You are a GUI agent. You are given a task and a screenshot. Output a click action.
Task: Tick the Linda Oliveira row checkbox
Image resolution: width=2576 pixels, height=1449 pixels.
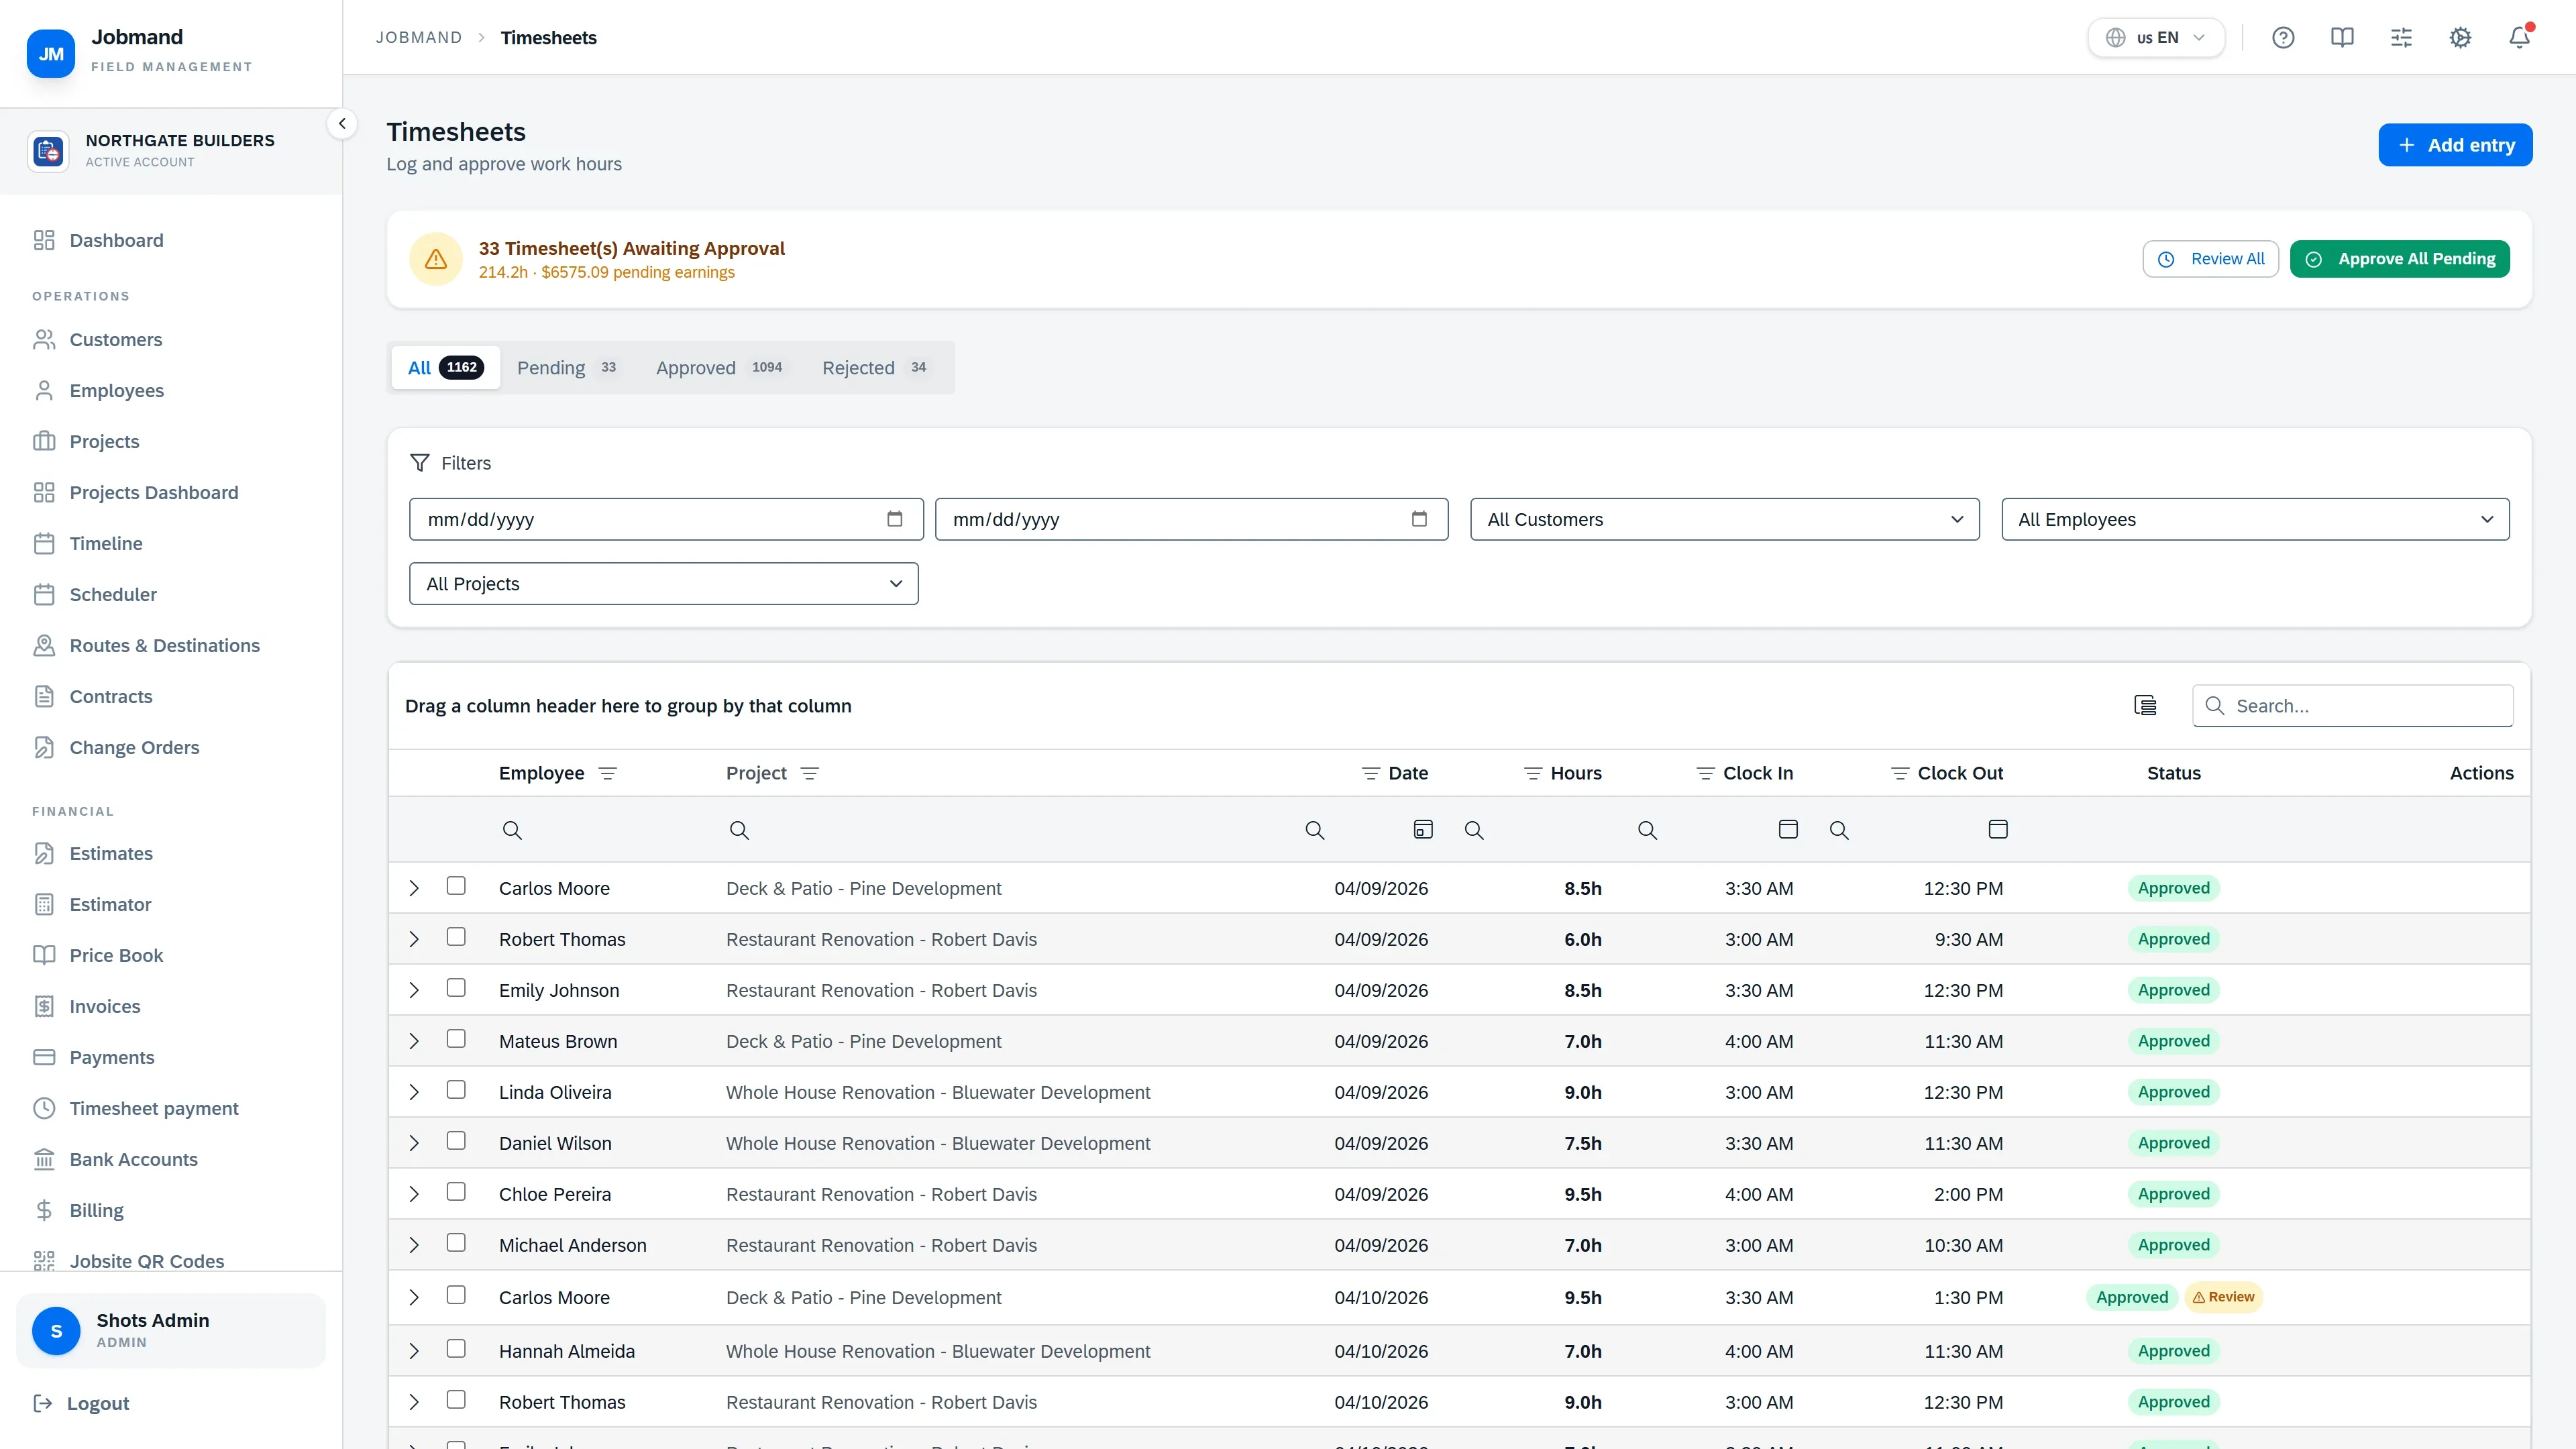point(456,1090)
